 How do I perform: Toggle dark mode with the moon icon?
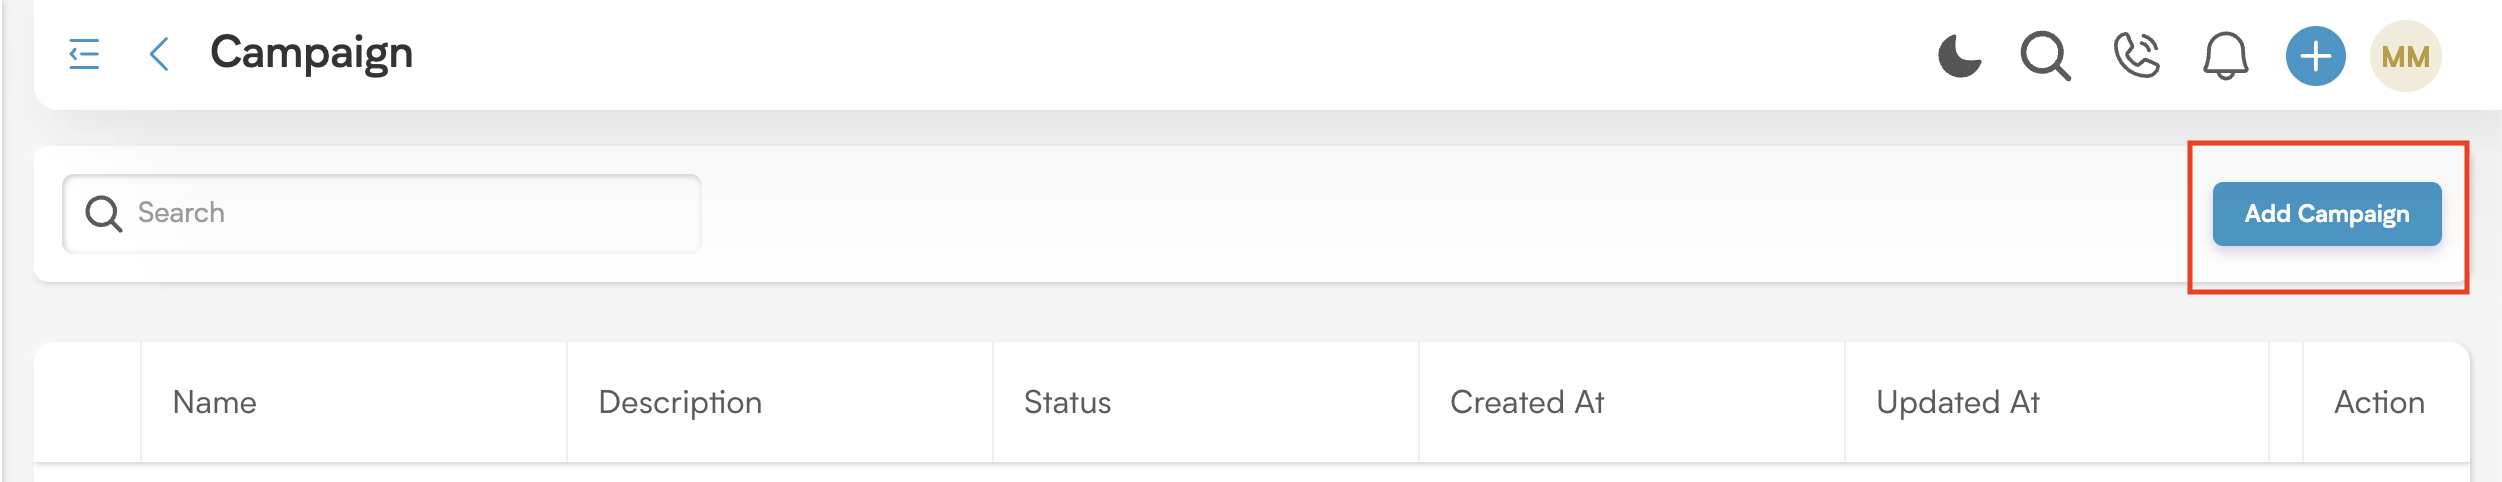coord(1959,56)
